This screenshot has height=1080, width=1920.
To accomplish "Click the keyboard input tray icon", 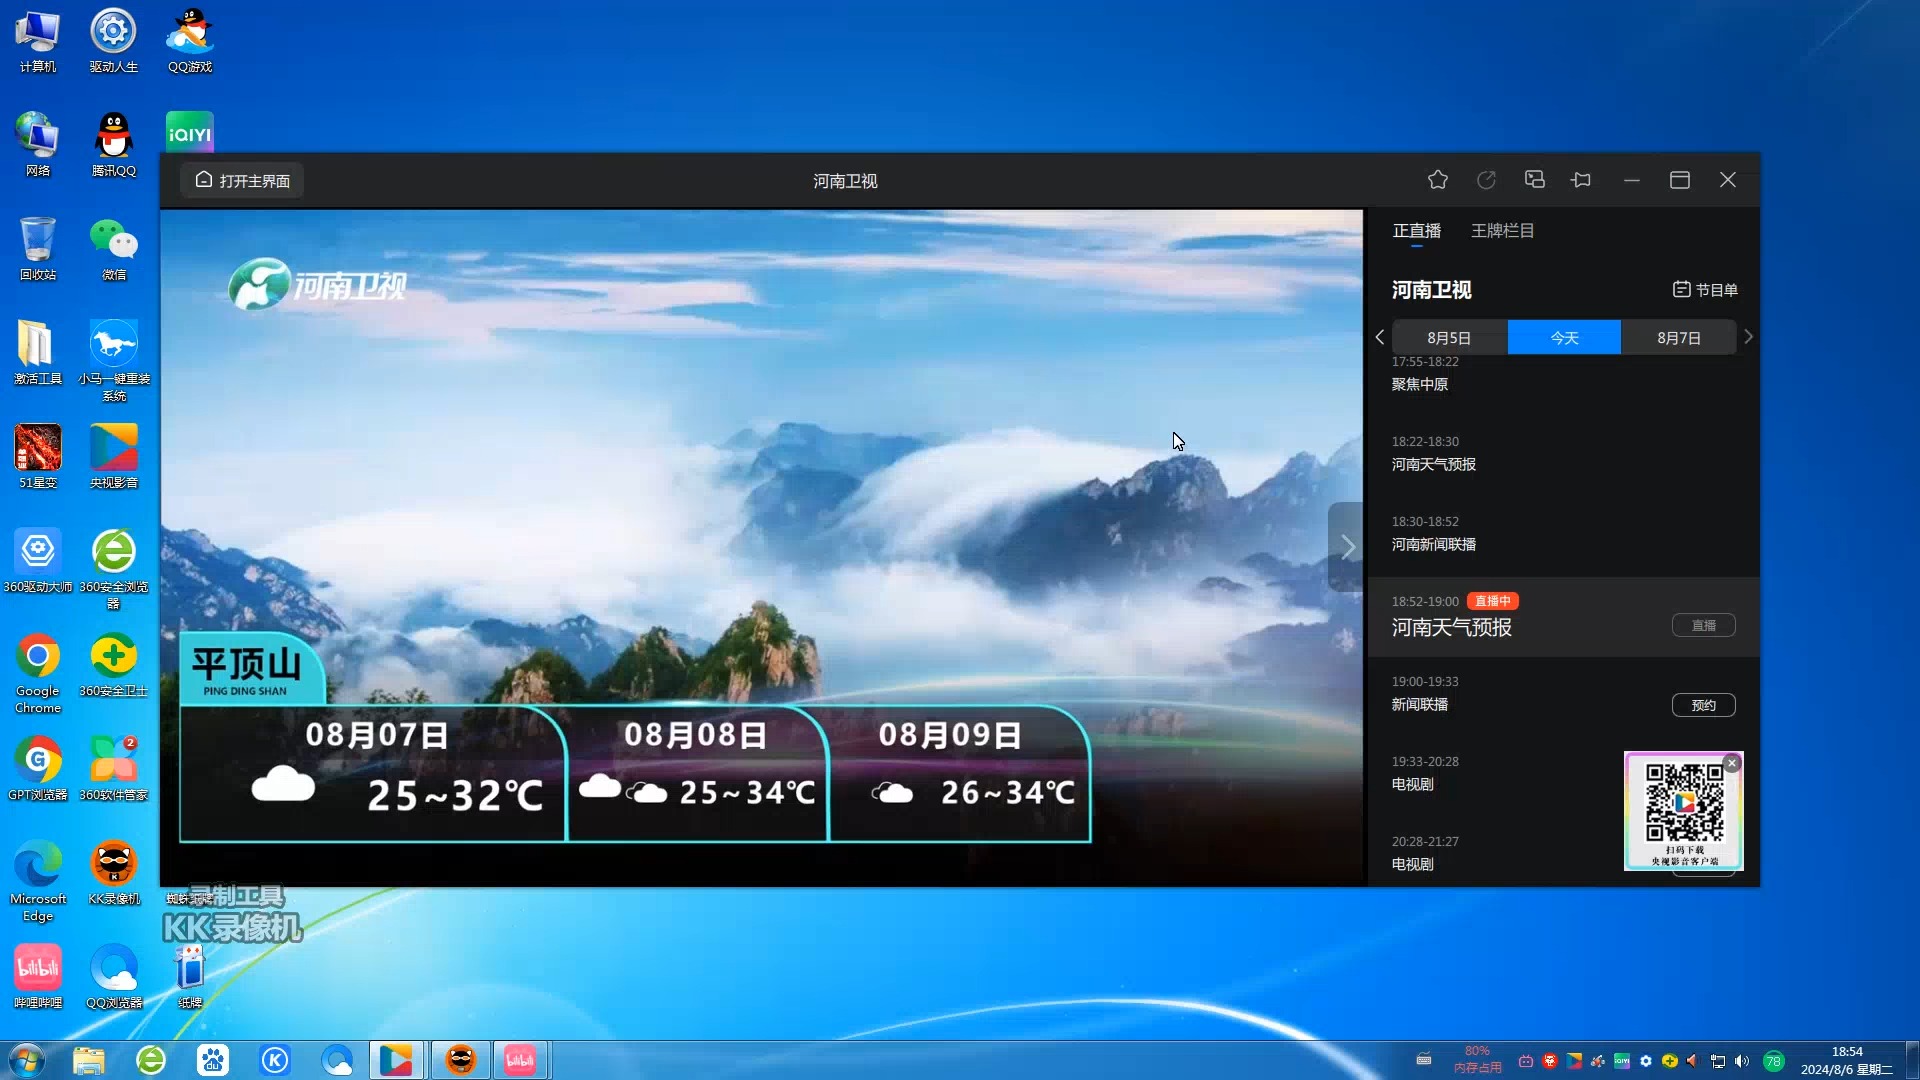I will (1424, 1060).
